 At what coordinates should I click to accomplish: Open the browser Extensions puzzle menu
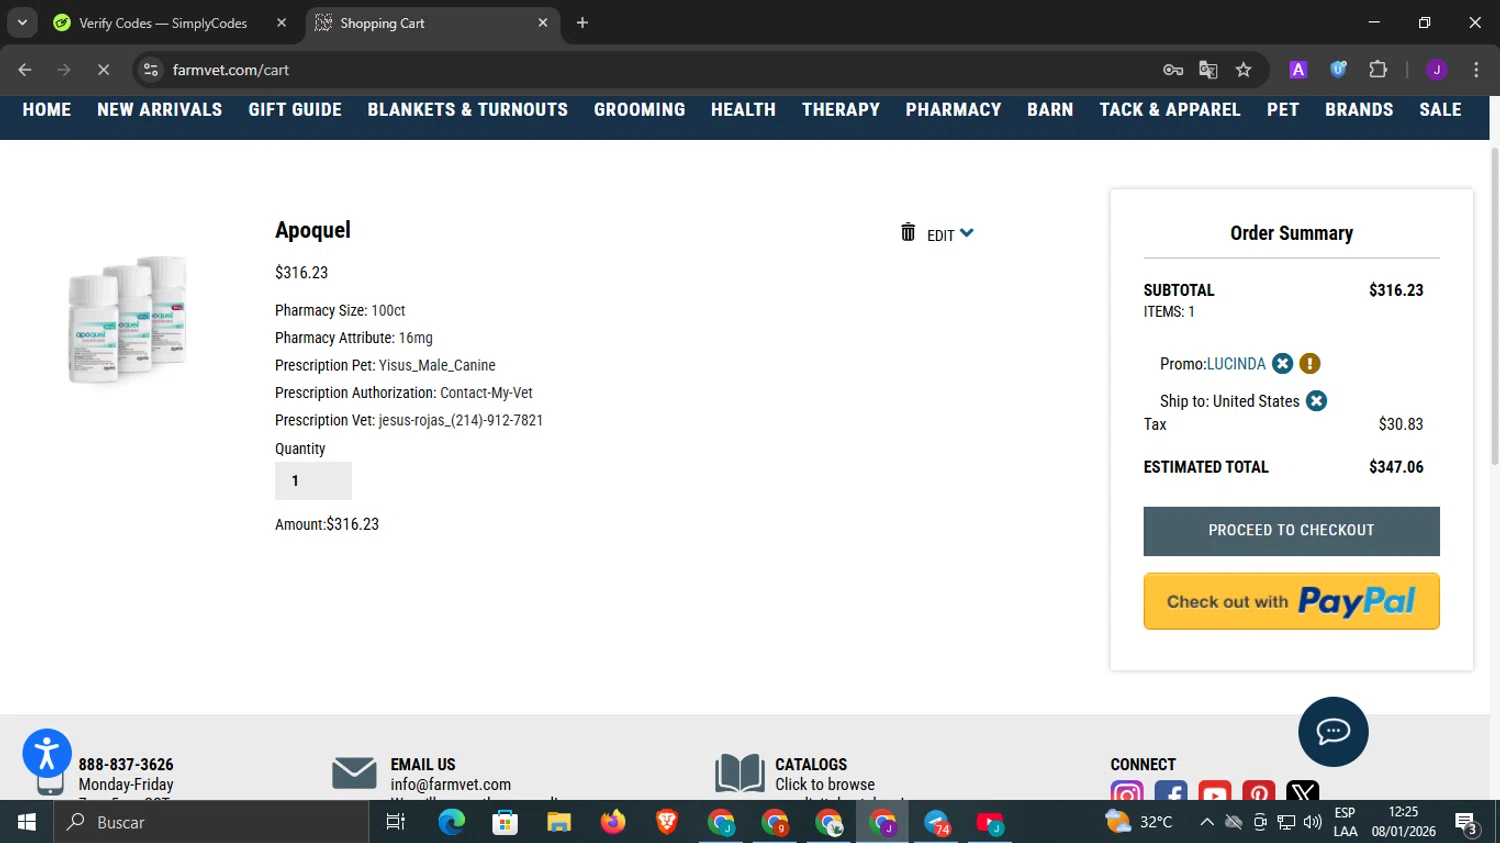[x=1378, y=70]
